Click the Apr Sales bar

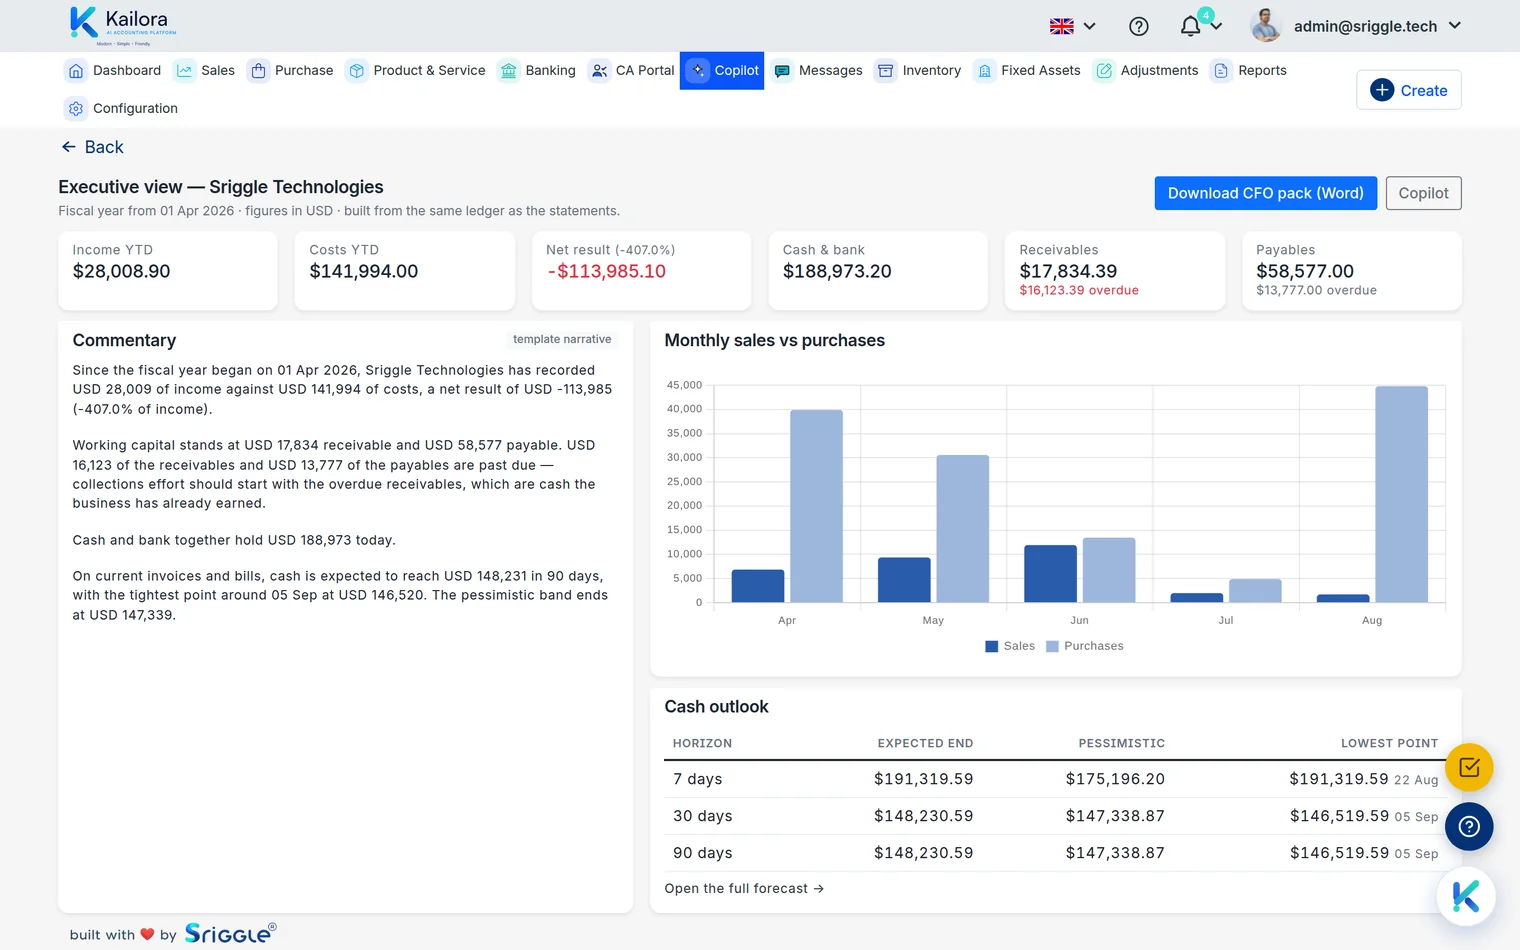[758, 586]
